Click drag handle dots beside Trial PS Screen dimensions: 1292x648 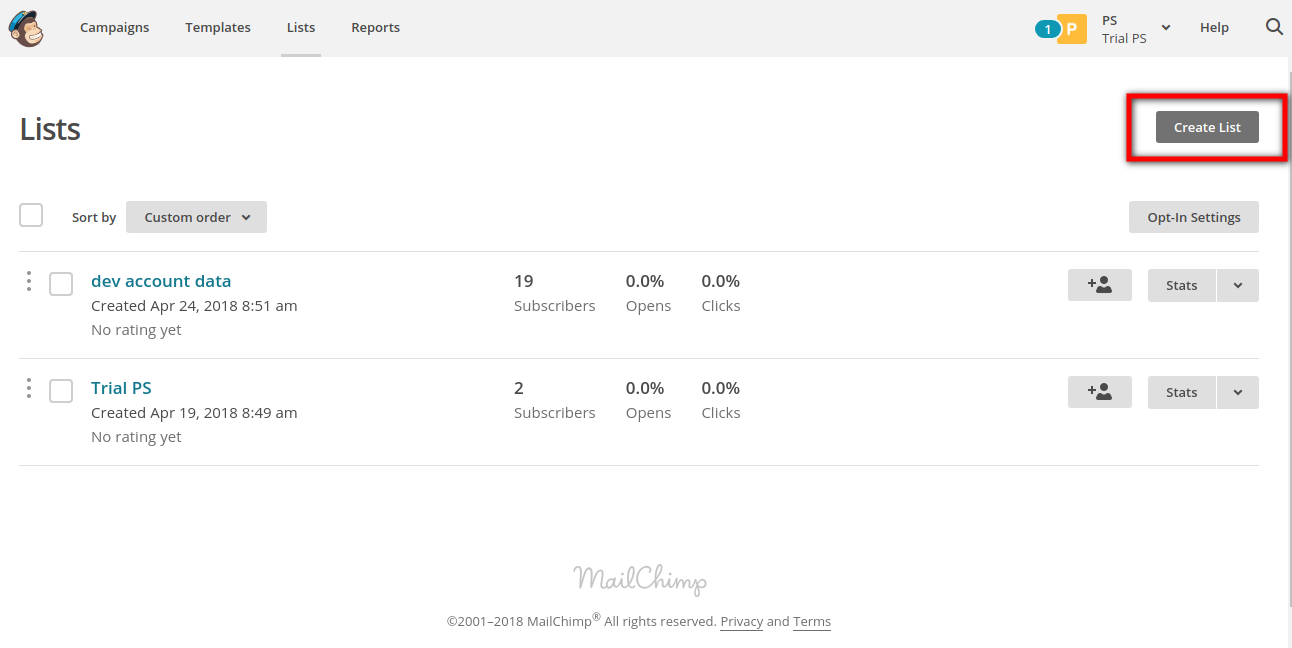click(x=29, y=389)
